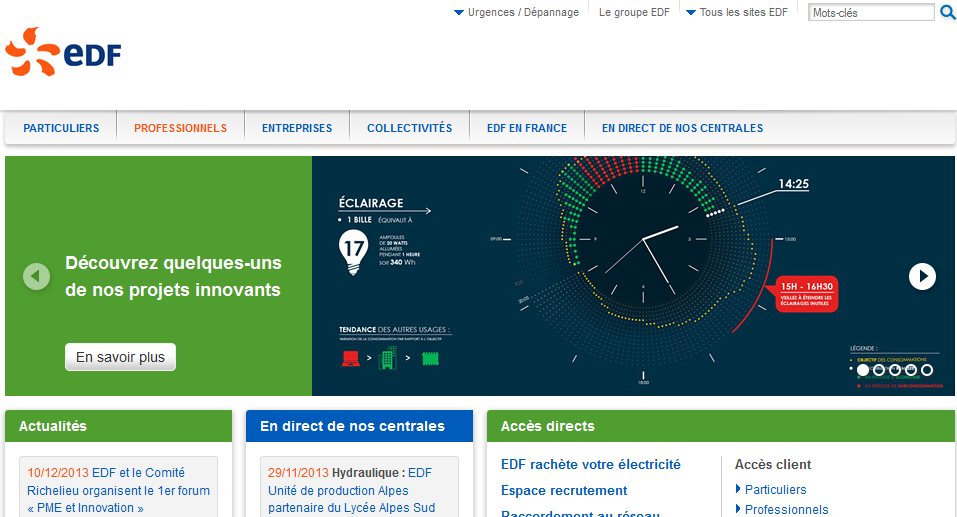Click the Accès directs header
Screen dimensions: 957x517
pyautogui.click(x=721, y=426)
